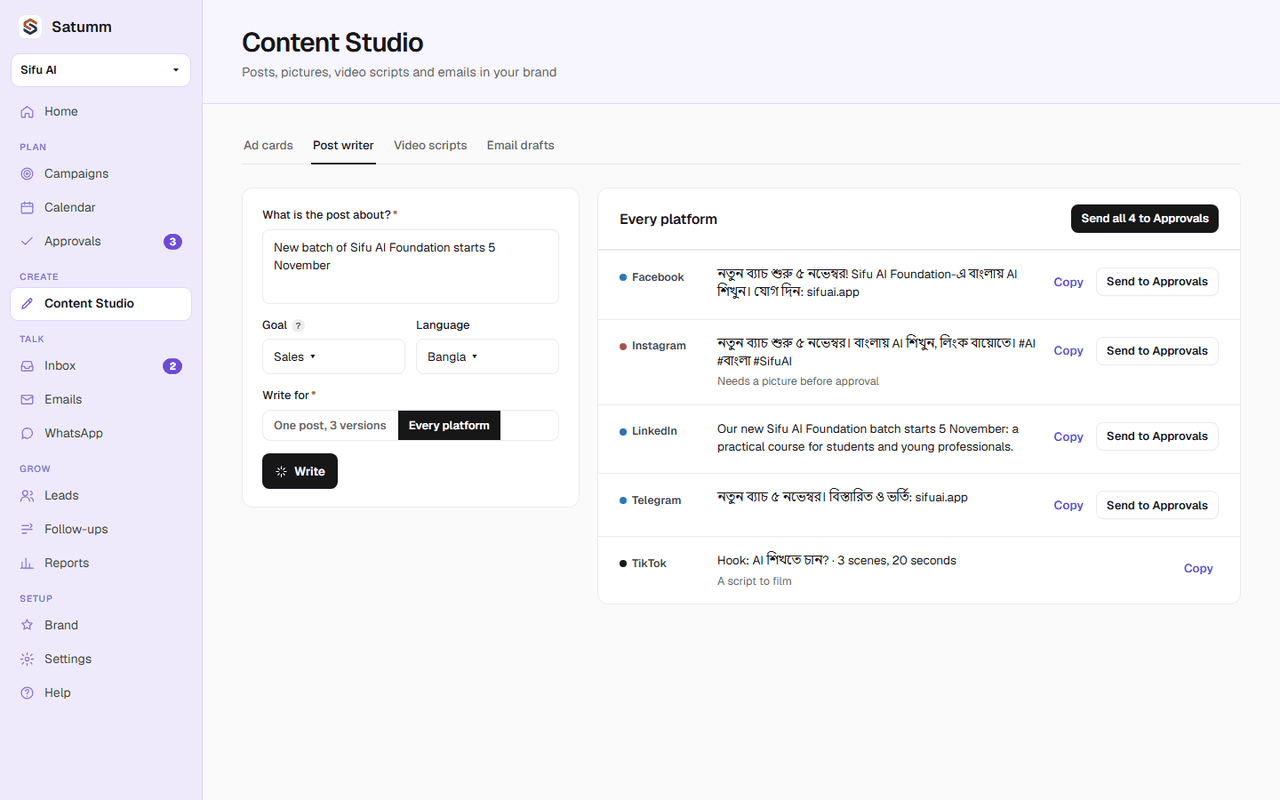Viewport: 1280px width, 800px height.
Task: Click the Content Studio pencil icon
Action: 27,304
